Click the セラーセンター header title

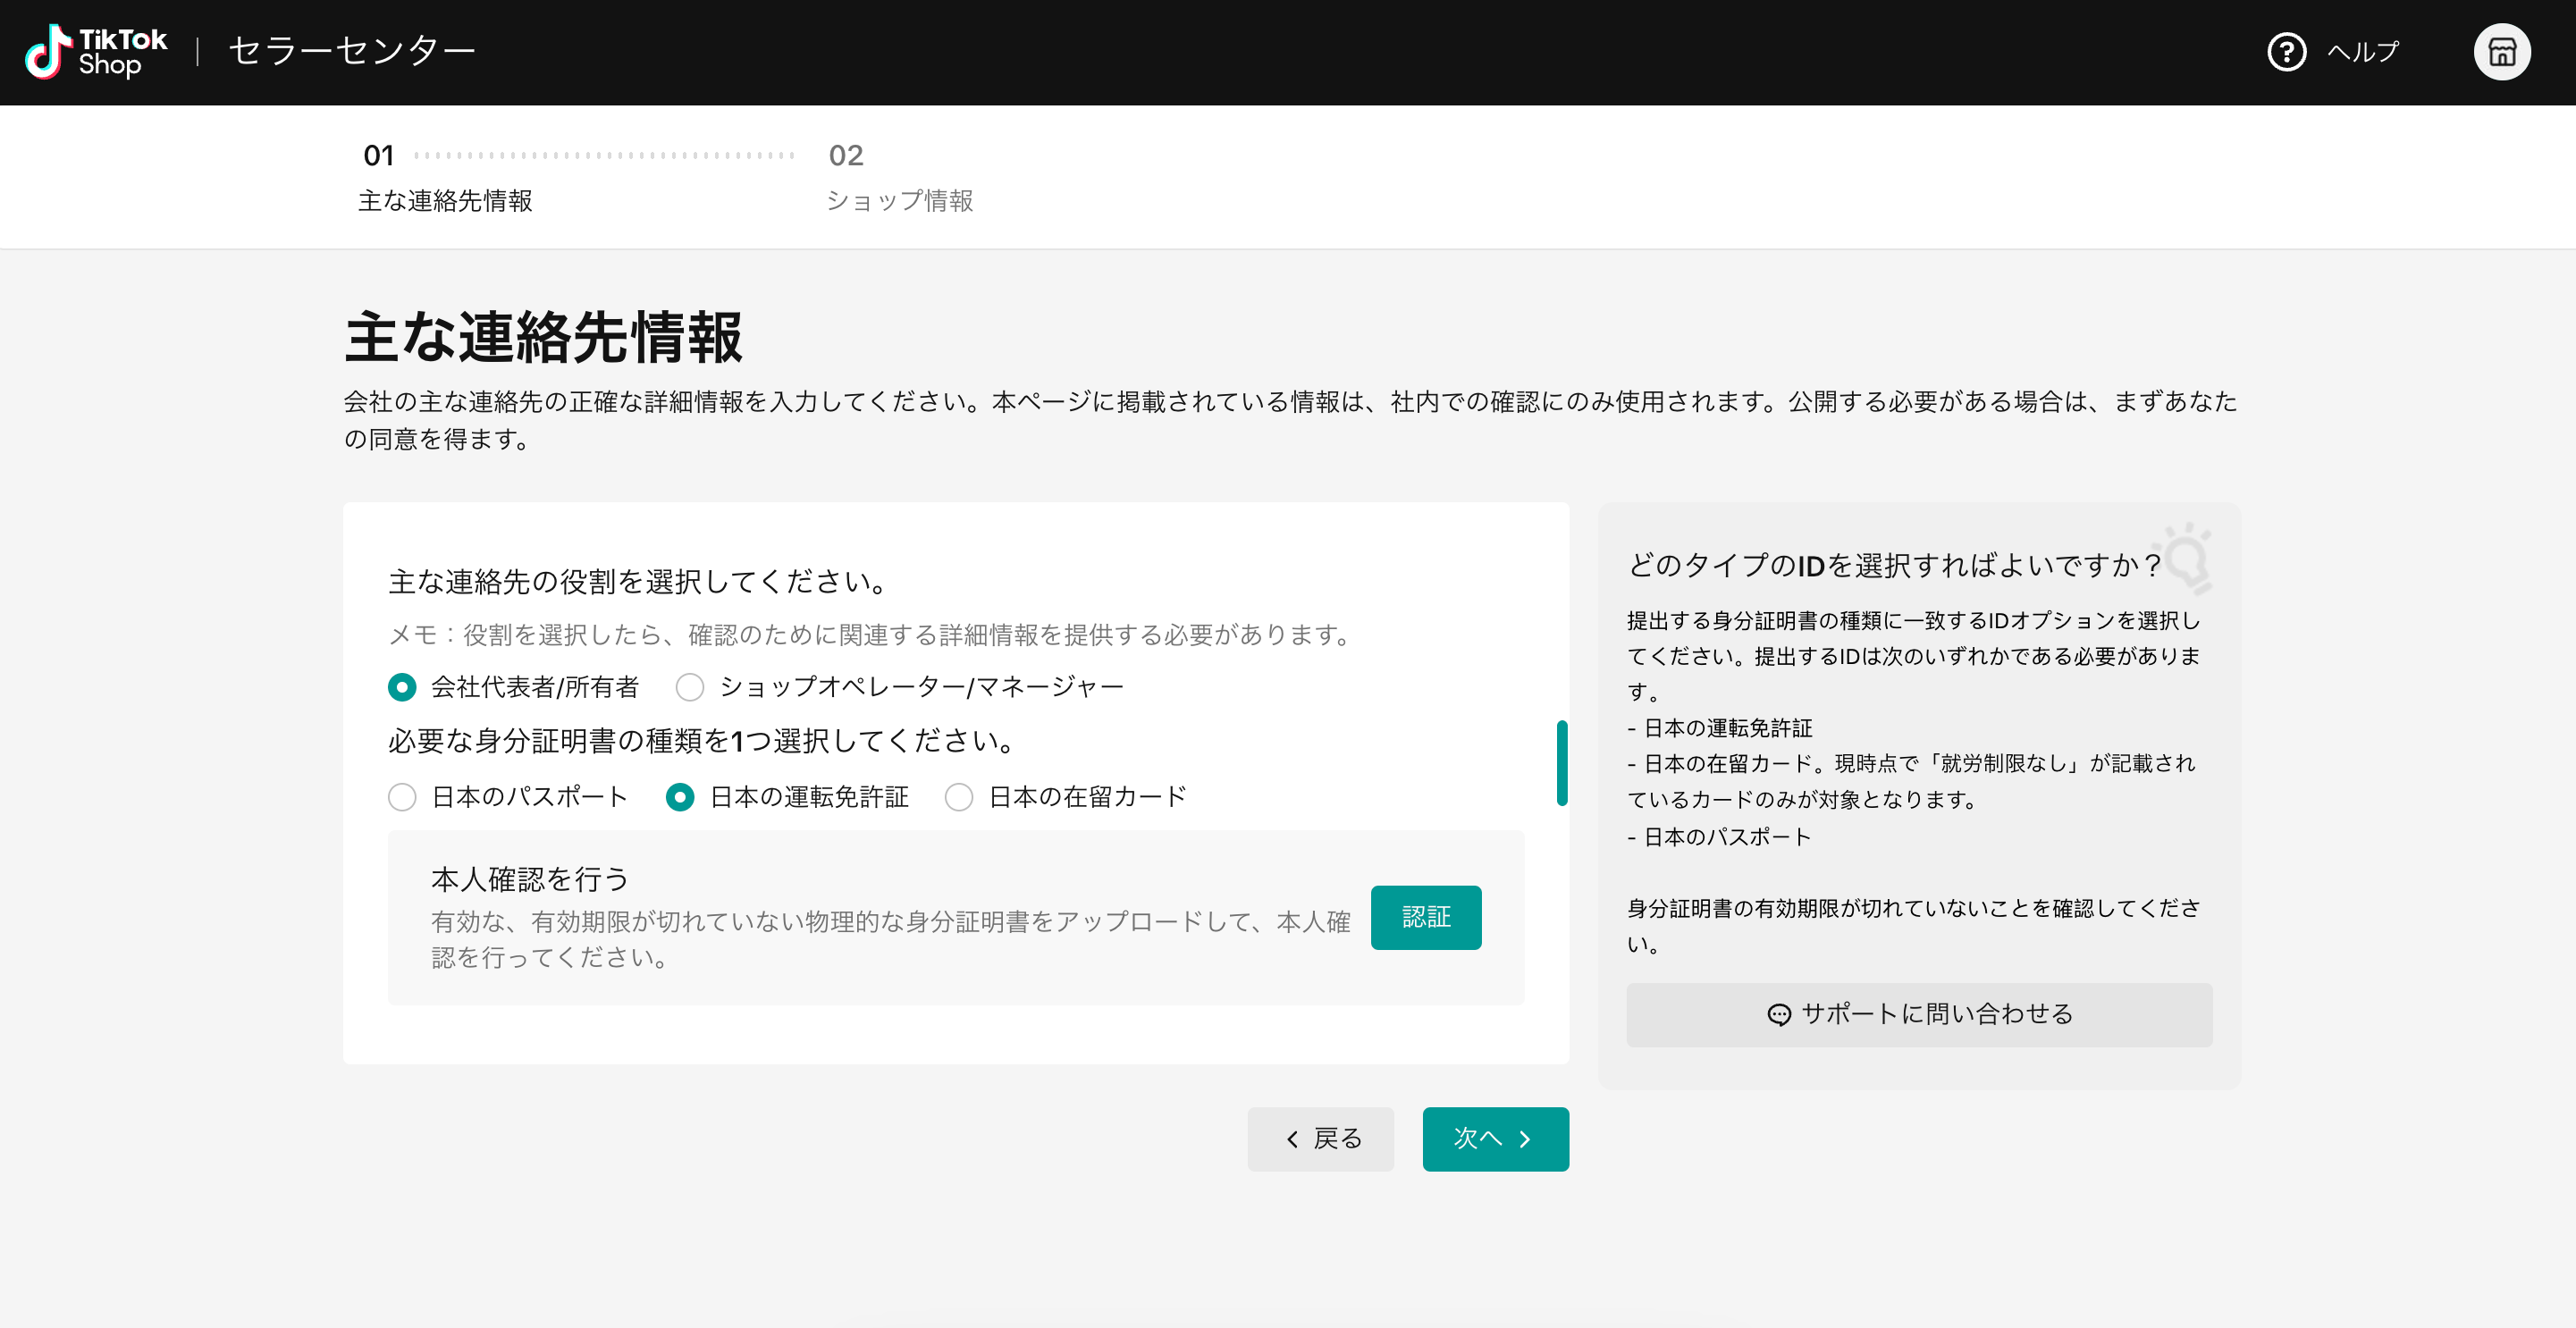[352, 51]
